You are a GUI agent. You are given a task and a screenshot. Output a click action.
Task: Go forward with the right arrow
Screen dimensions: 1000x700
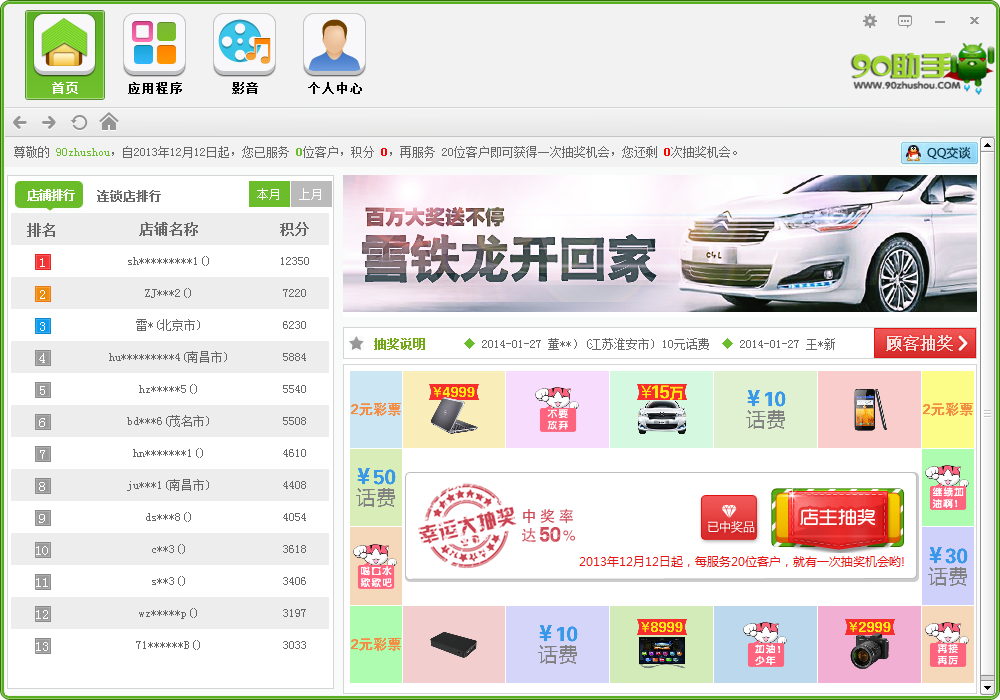point(49,122)
